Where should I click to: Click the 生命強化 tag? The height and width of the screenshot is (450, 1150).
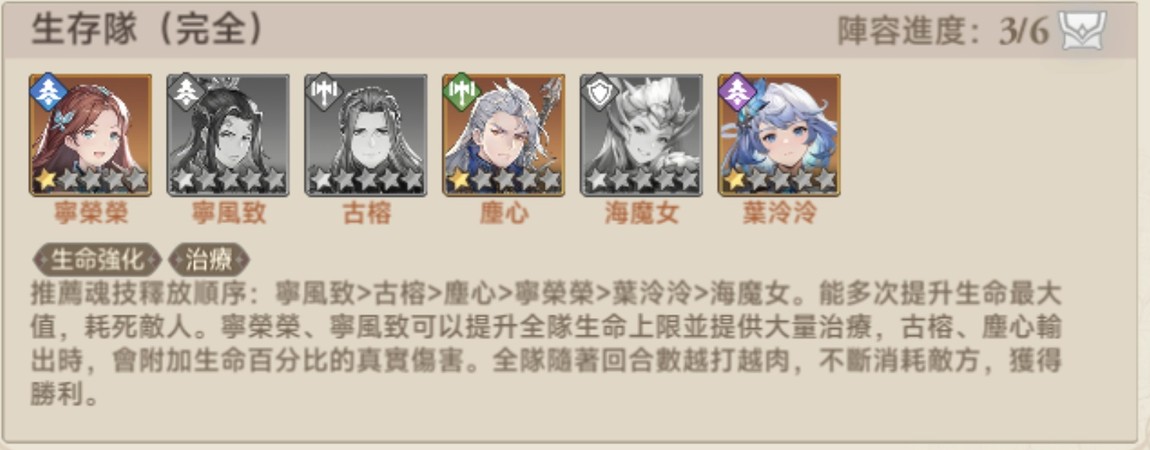(x=97, y=259)
